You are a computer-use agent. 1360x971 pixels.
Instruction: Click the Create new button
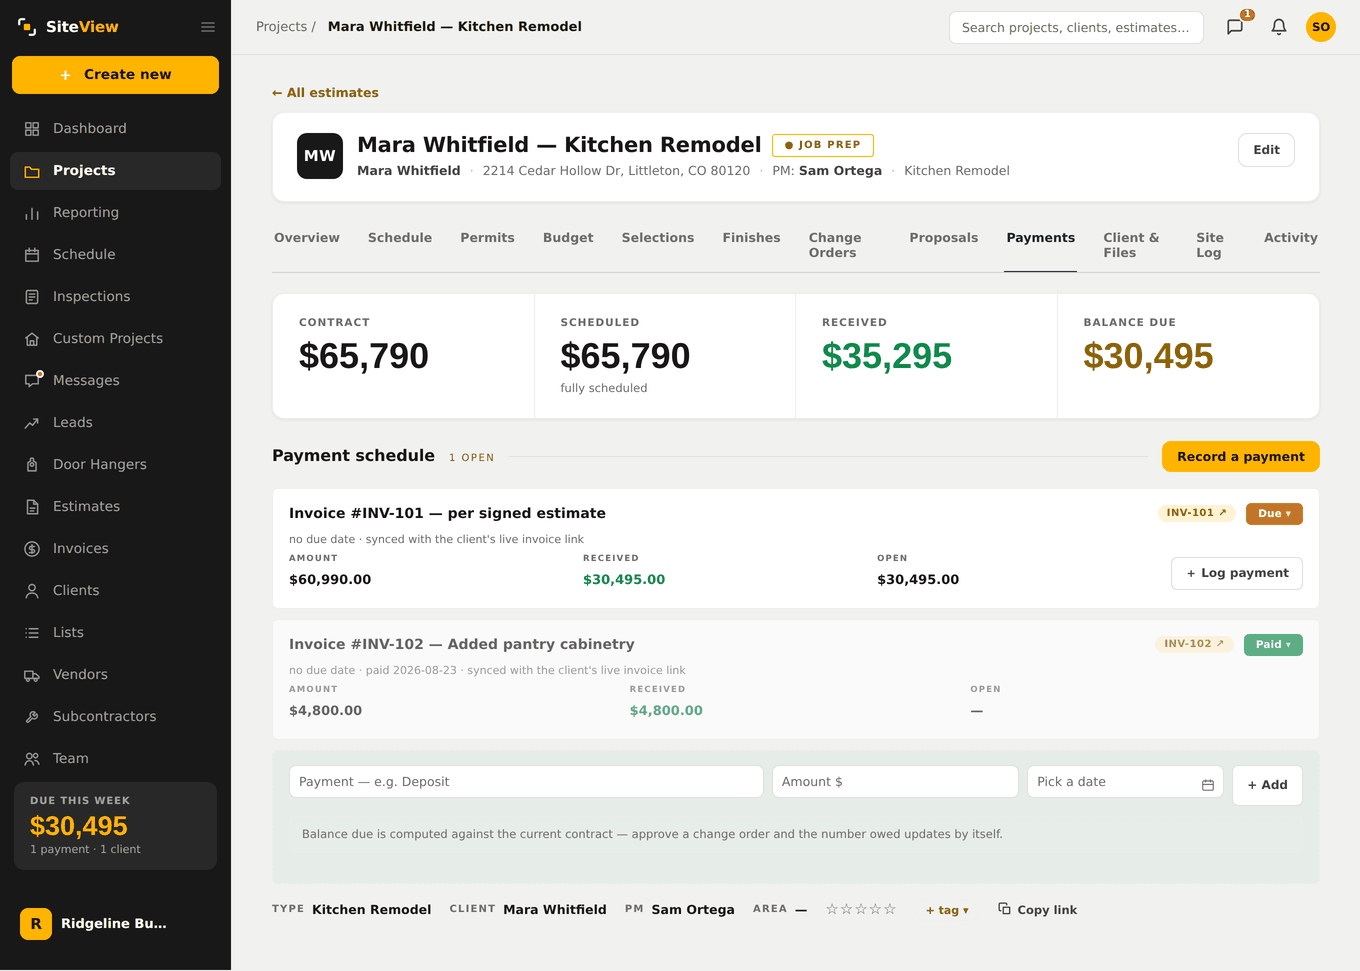click(x=115, y=75)
